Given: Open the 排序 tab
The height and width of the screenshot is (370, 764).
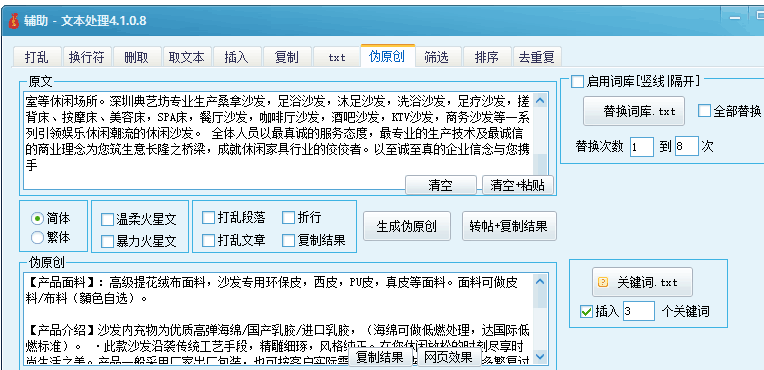Looking at the screenshot, I should pos(487,57).
